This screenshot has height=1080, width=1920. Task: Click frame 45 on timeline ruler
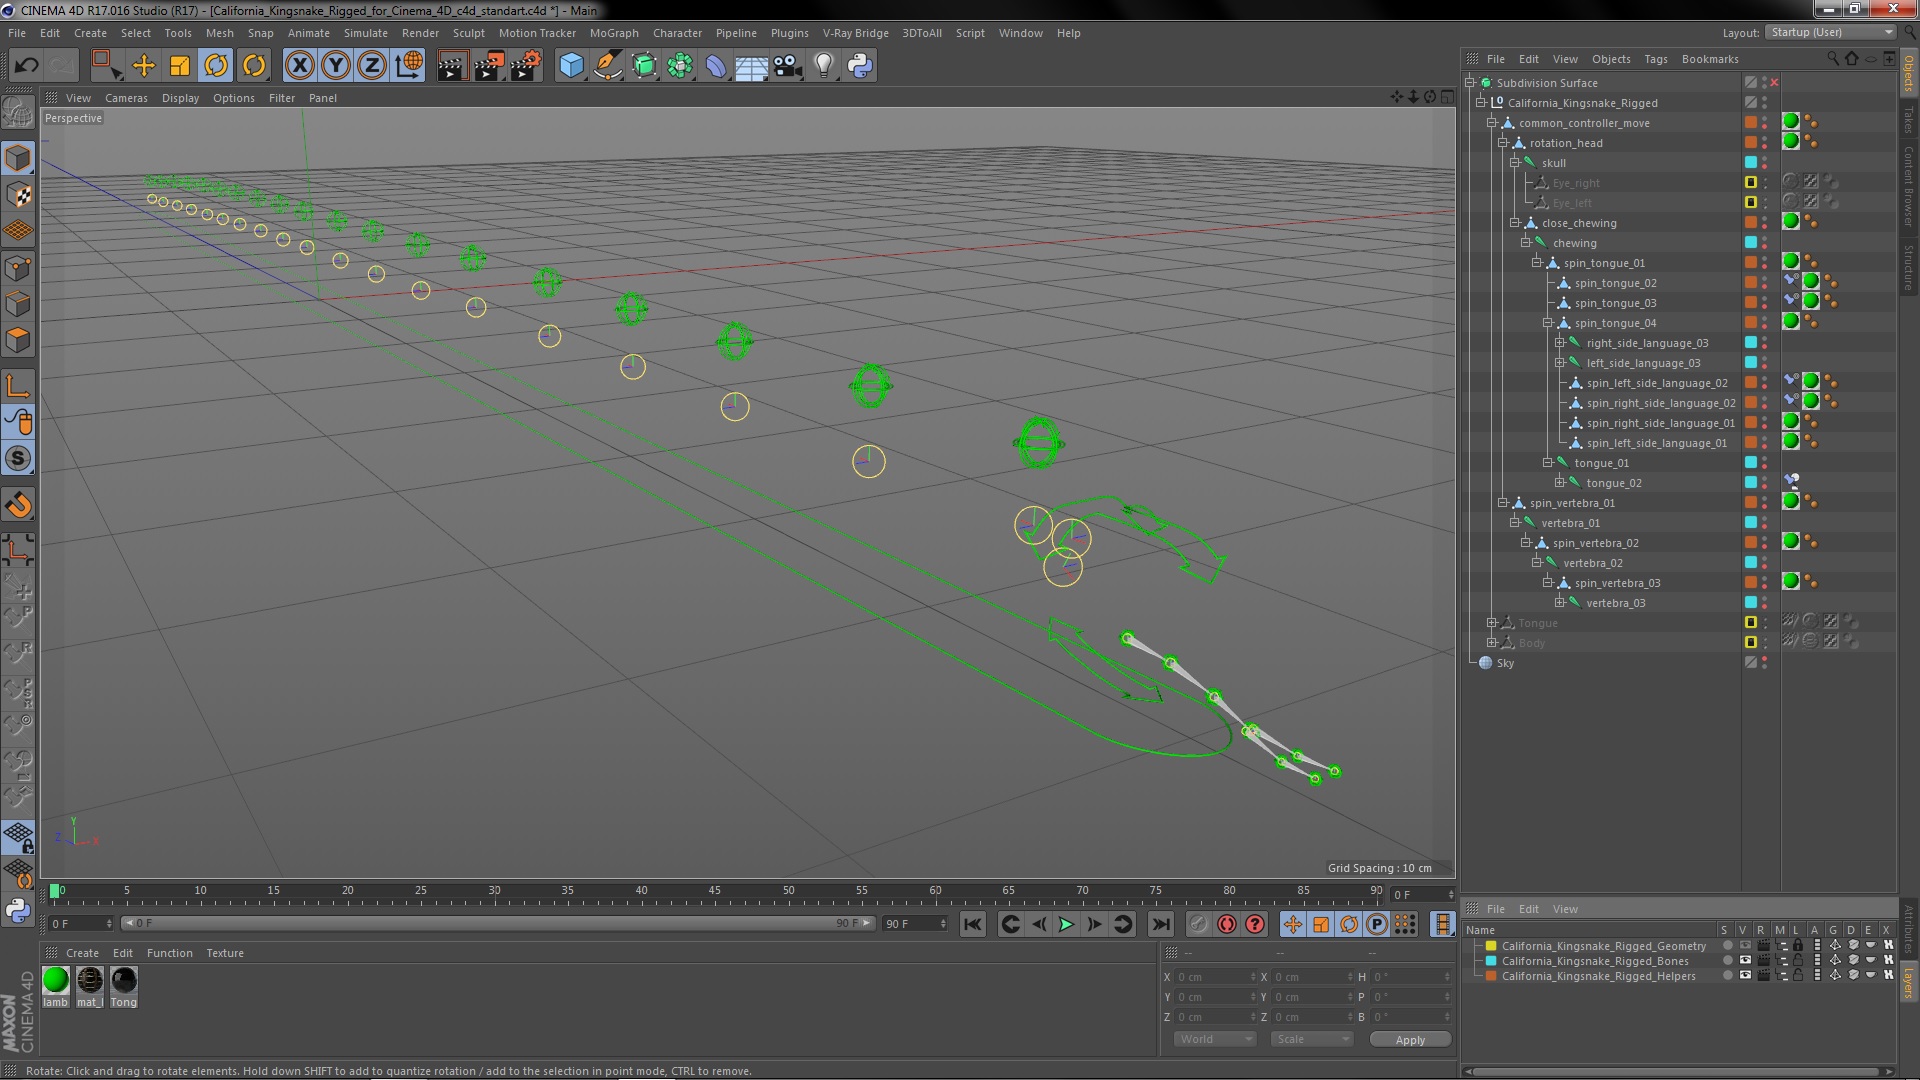tap(714, 890)
